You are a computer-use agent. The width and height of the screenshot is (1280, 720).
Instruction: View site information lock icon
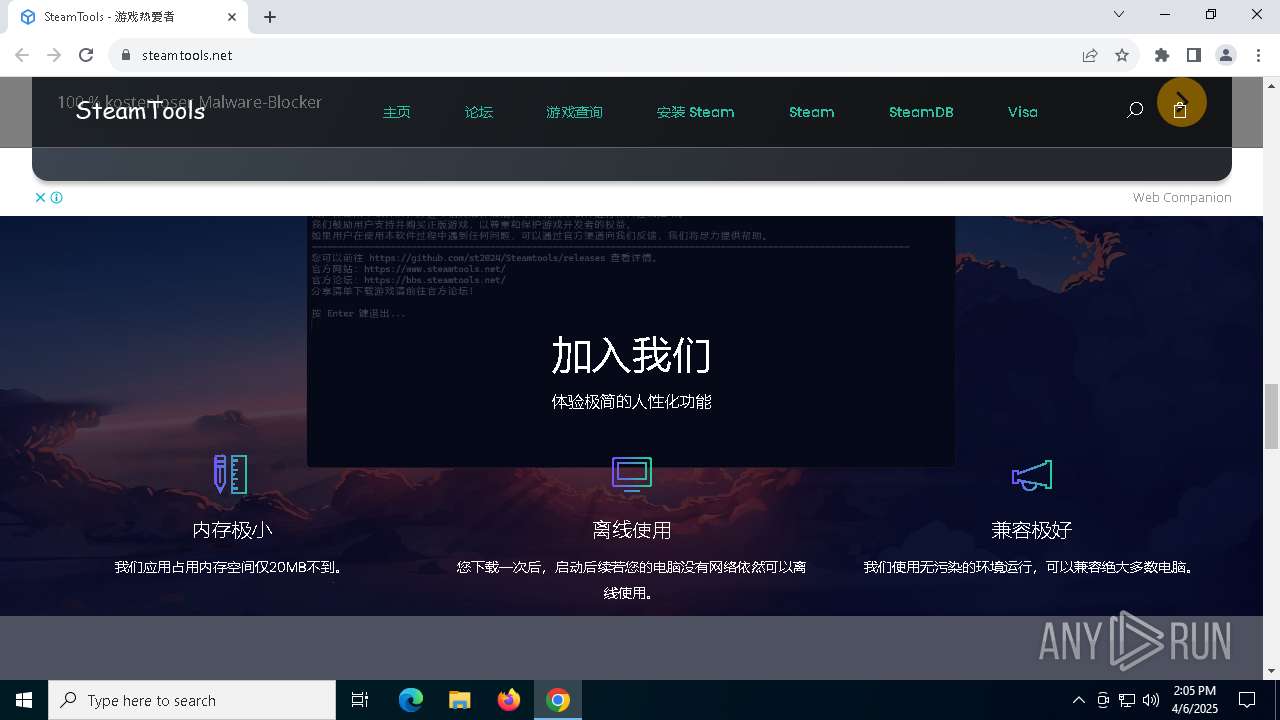coord(126,55)
